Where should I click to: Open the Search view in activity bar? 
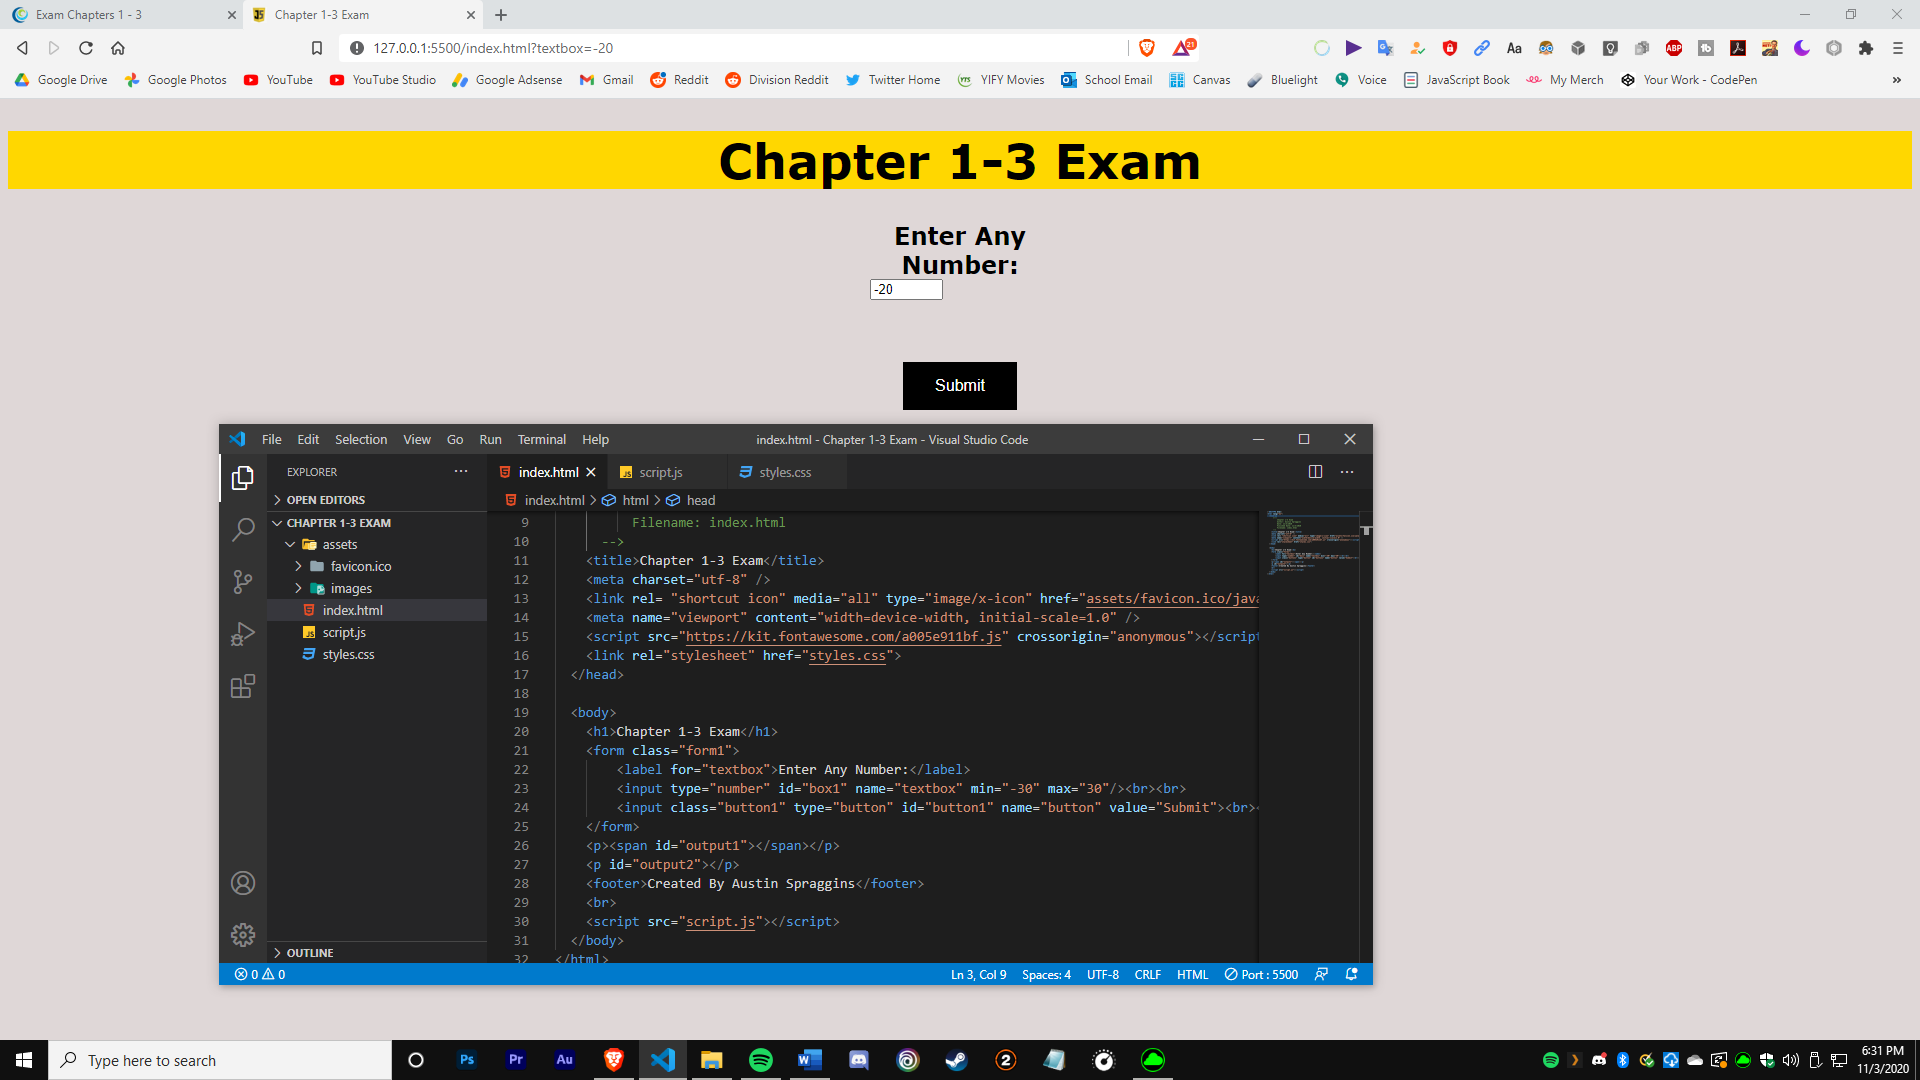point(243,529)
